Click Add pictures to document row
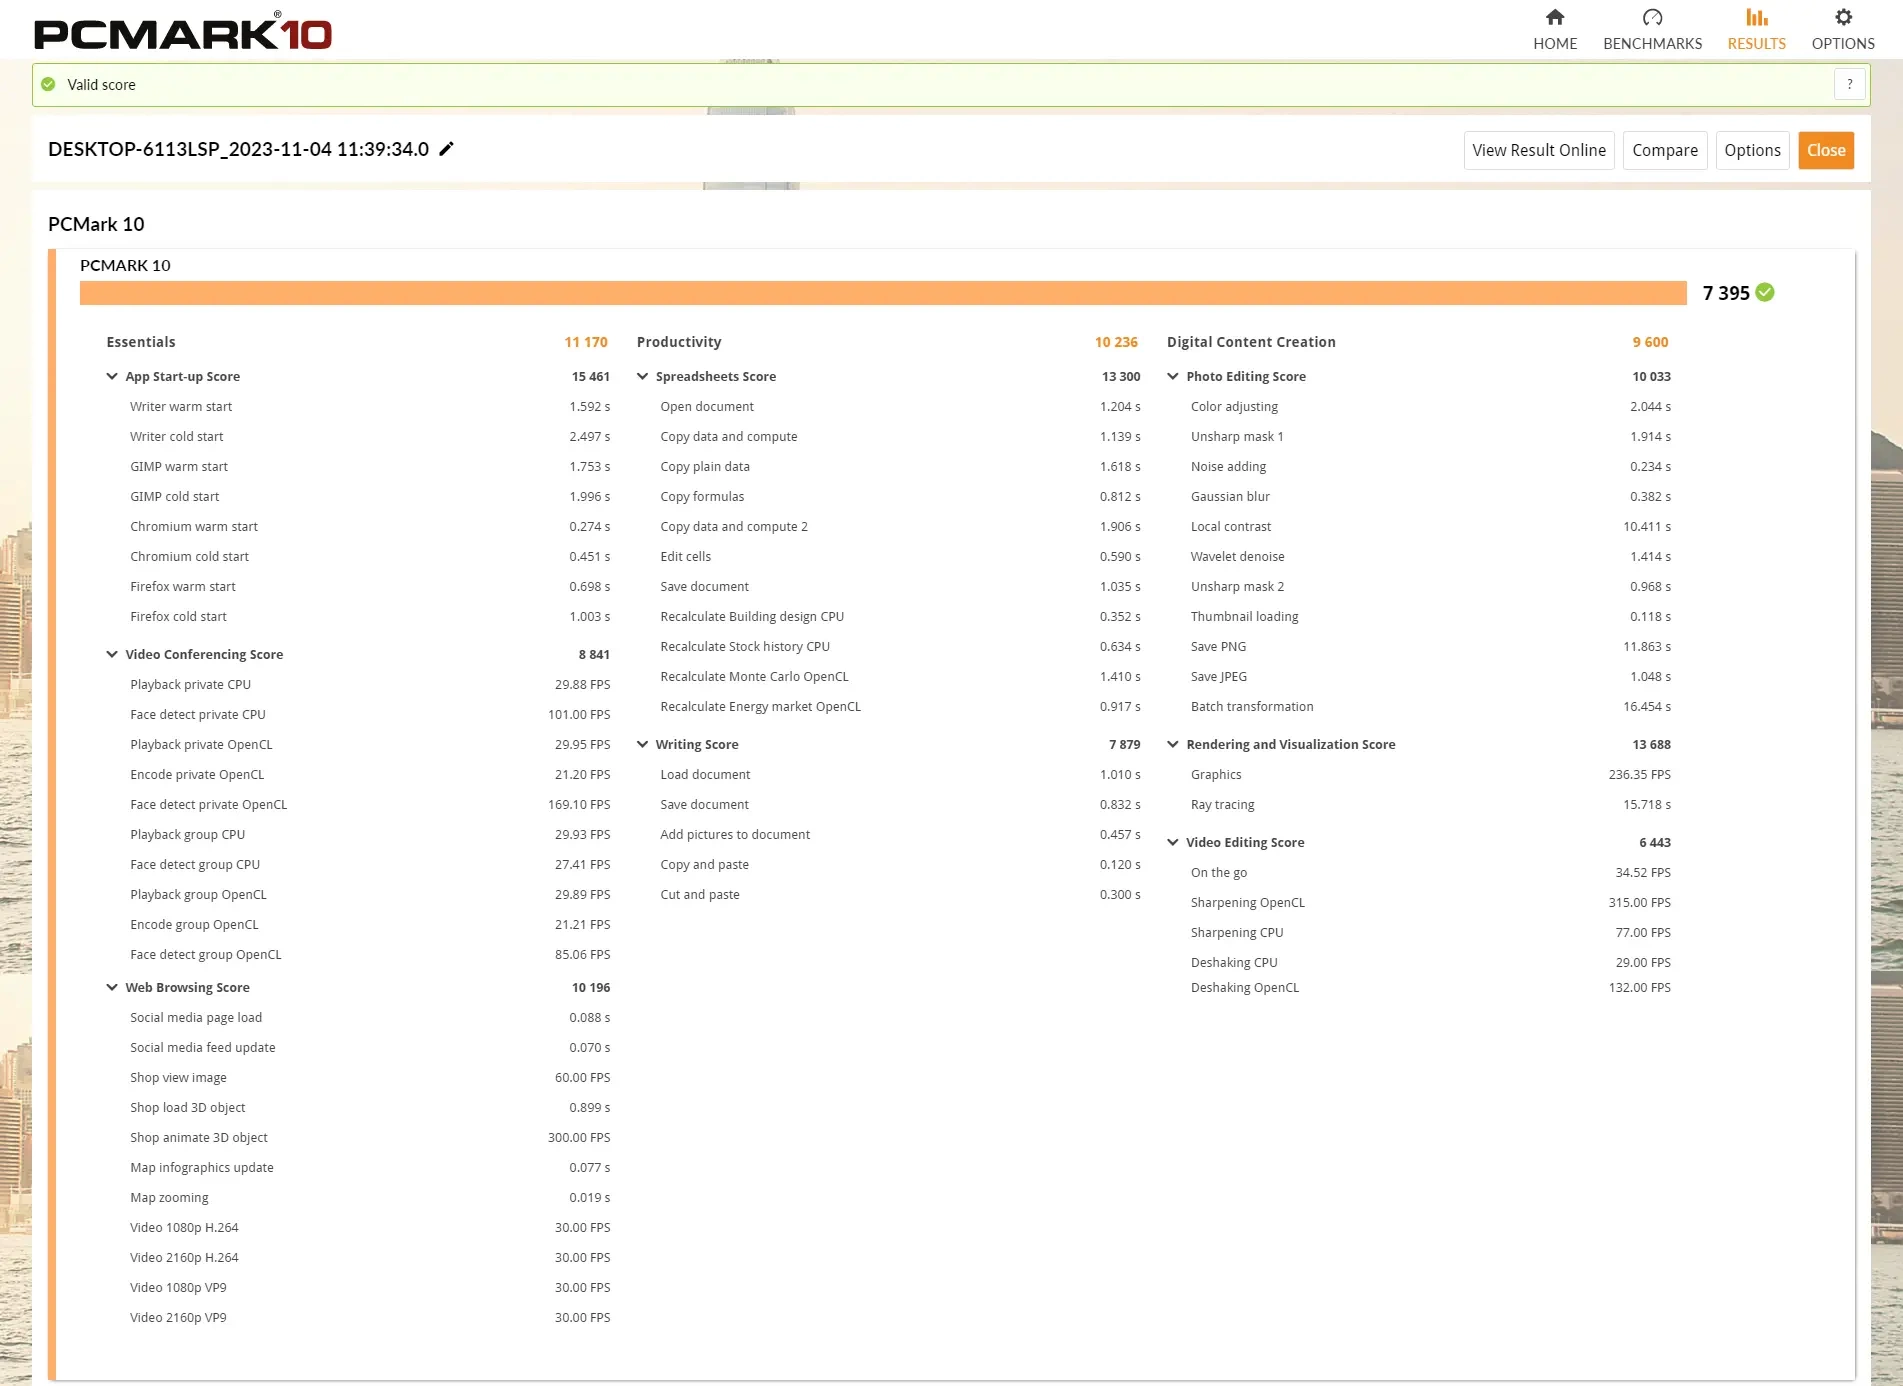Screen dimensions: 1903x1386 (900, 835)
